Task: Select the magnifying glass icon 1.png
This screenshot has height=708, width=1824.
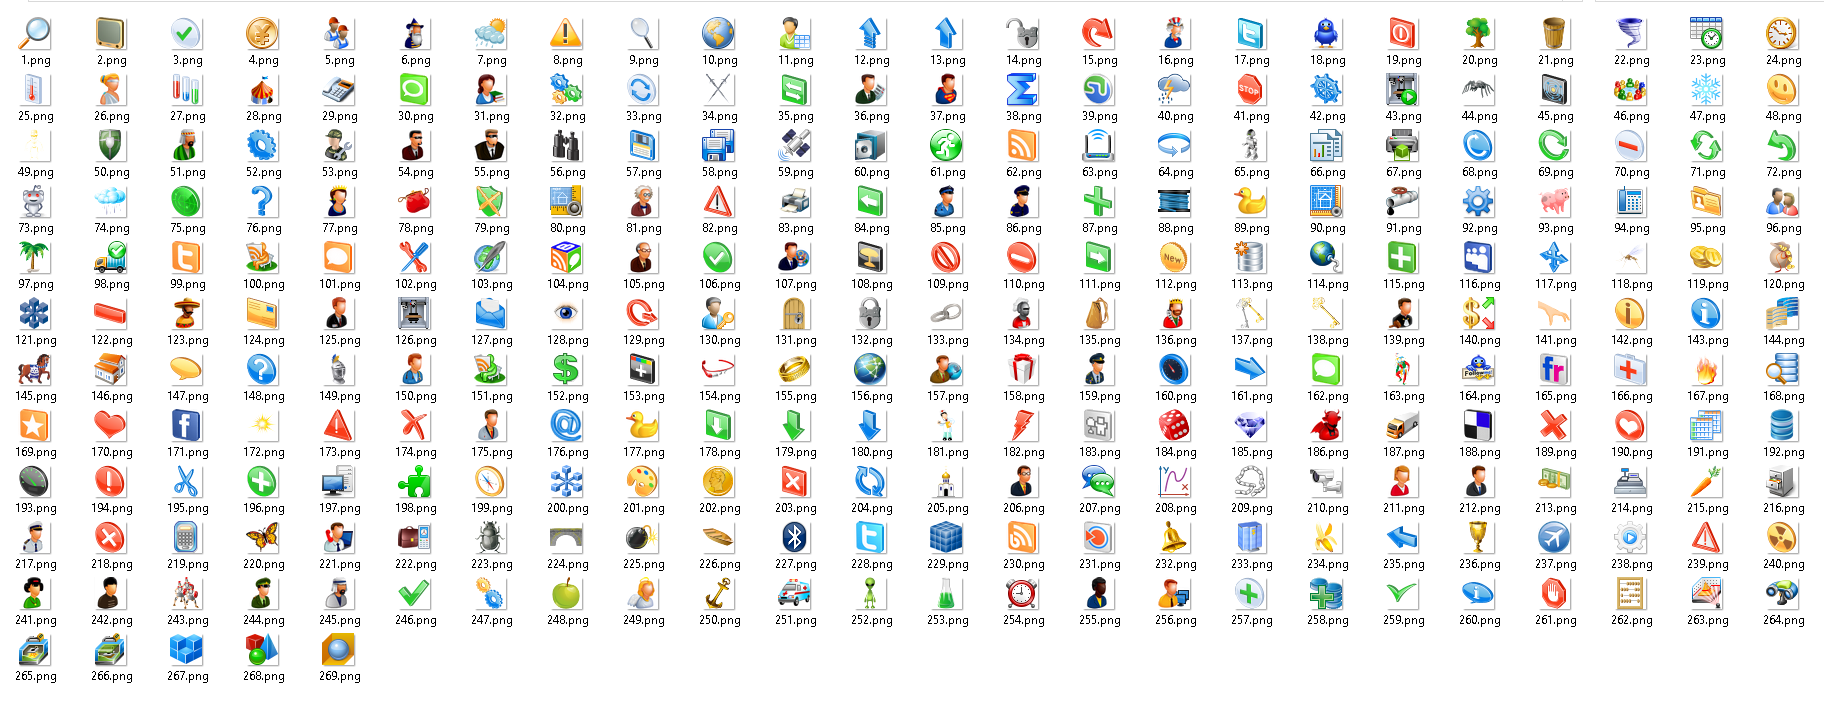Action: [x=35, y=34]
